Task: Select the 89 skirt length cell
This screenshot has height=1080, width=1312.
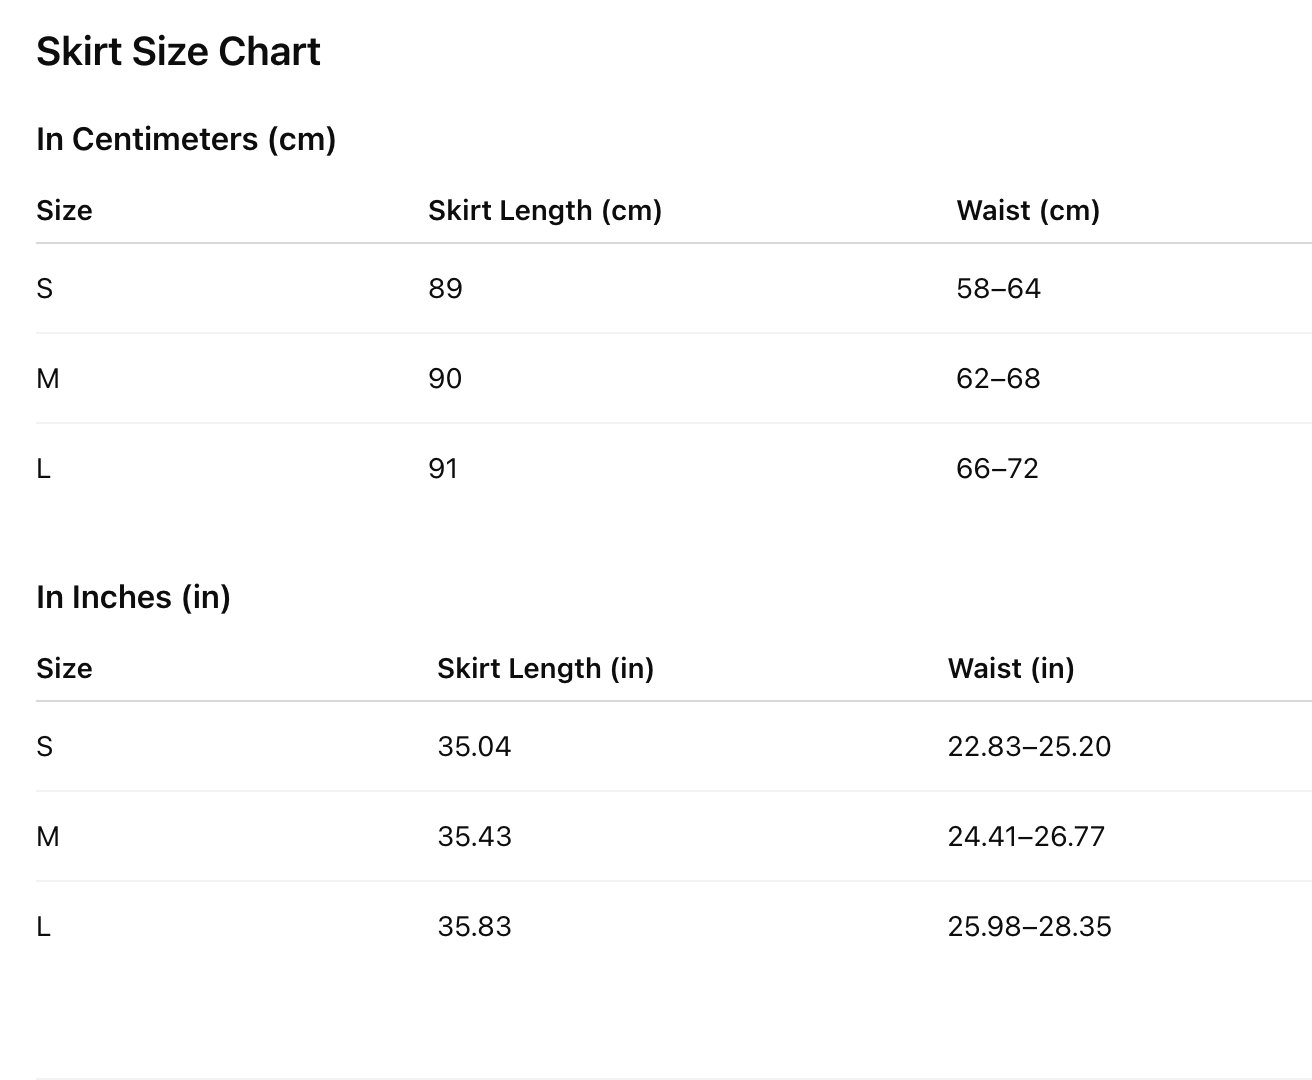Action: tap(445, 289)
